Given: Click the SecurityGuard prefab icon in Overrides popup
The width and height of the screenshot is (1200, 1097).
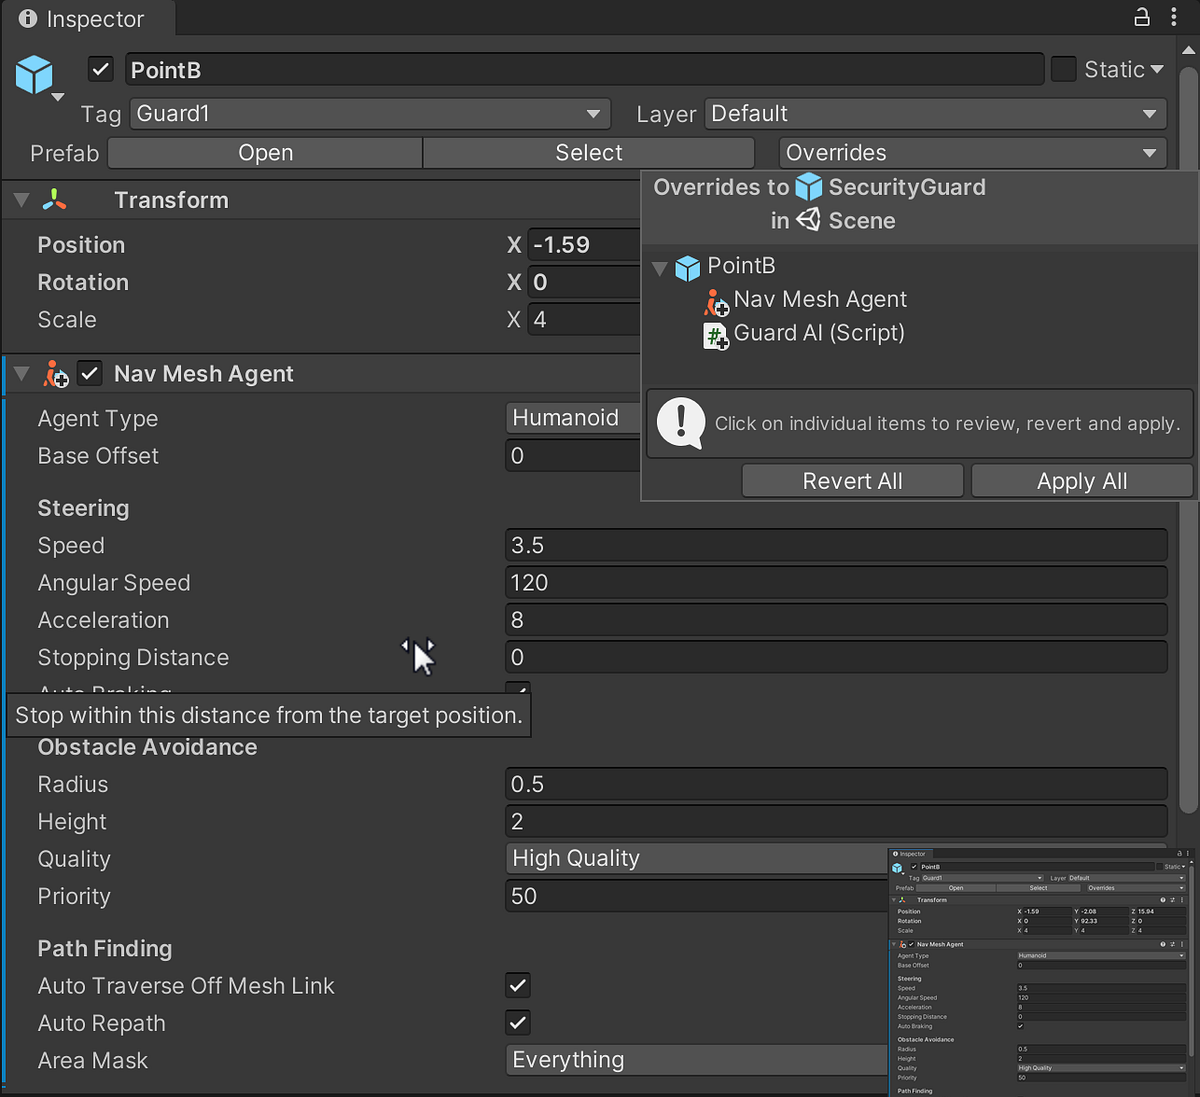Looking at the screenshot, I should 808,187.
